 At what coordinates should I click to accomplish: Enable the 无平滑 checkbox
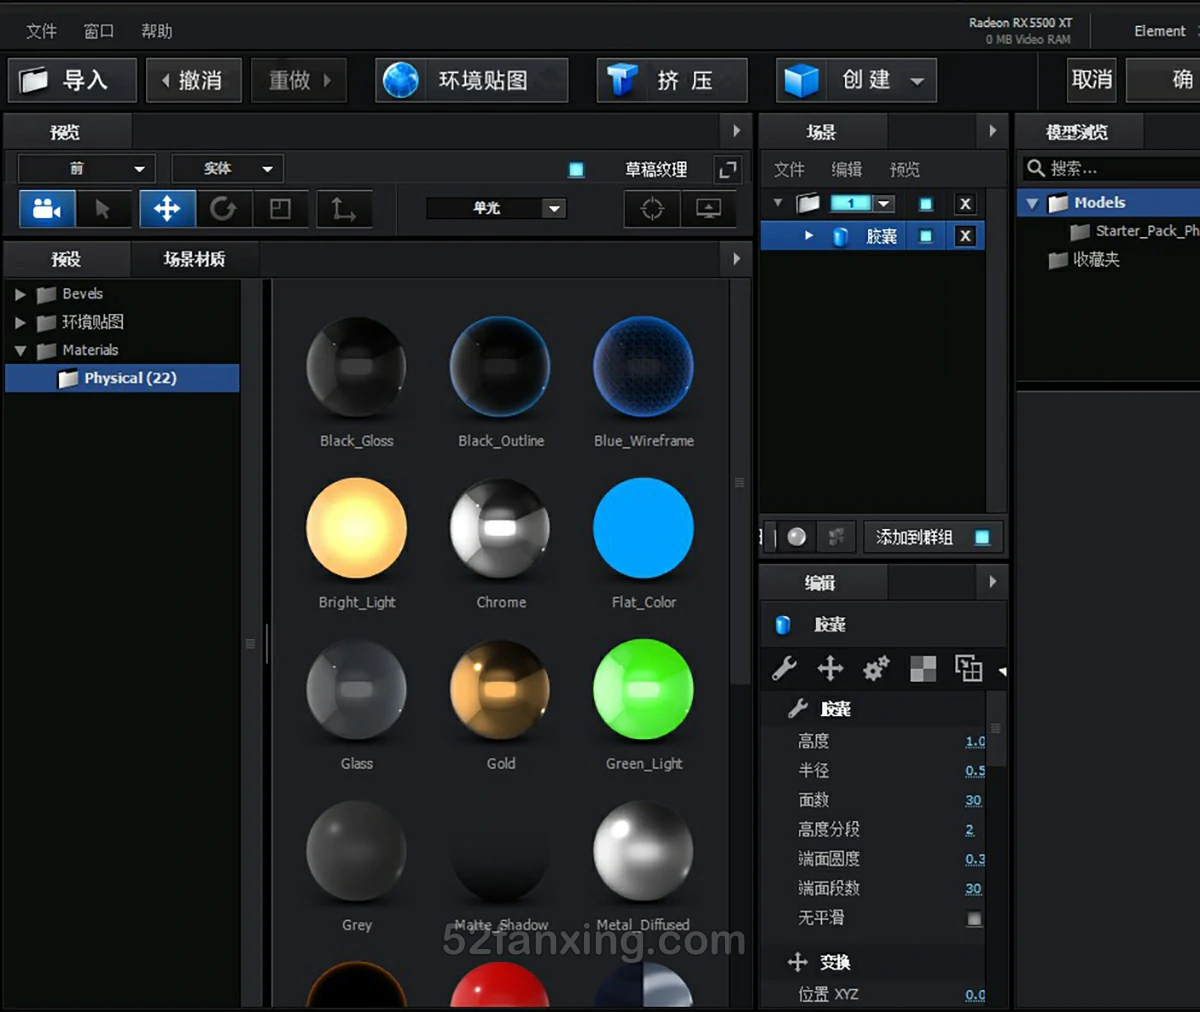pos(974,918)
